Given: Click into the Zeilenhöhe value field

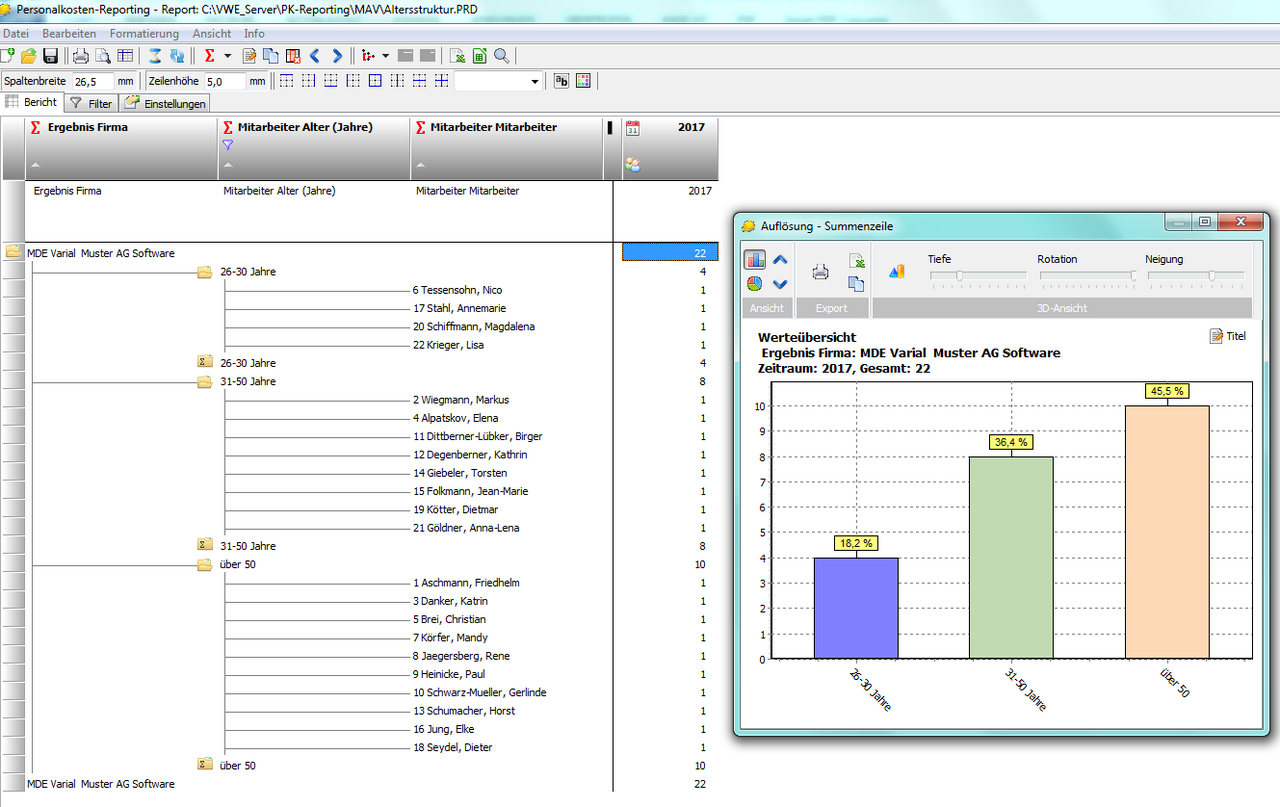Looking at the screenshot, I should pyautogui.click(x=225, y=81).
